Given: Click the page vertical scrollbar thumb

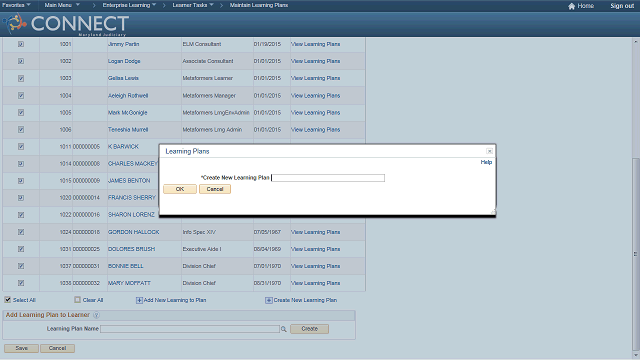Looking at the screenshot, I should click(636, 254).
